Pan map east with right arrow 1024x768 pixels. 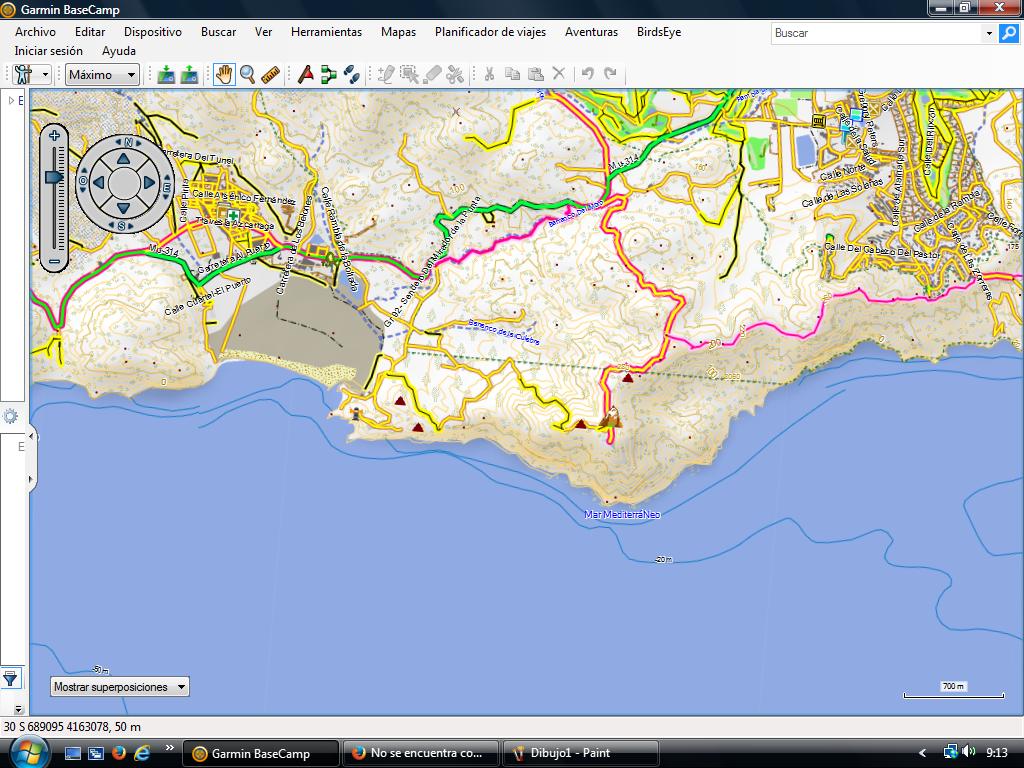(x=149, y=183)
